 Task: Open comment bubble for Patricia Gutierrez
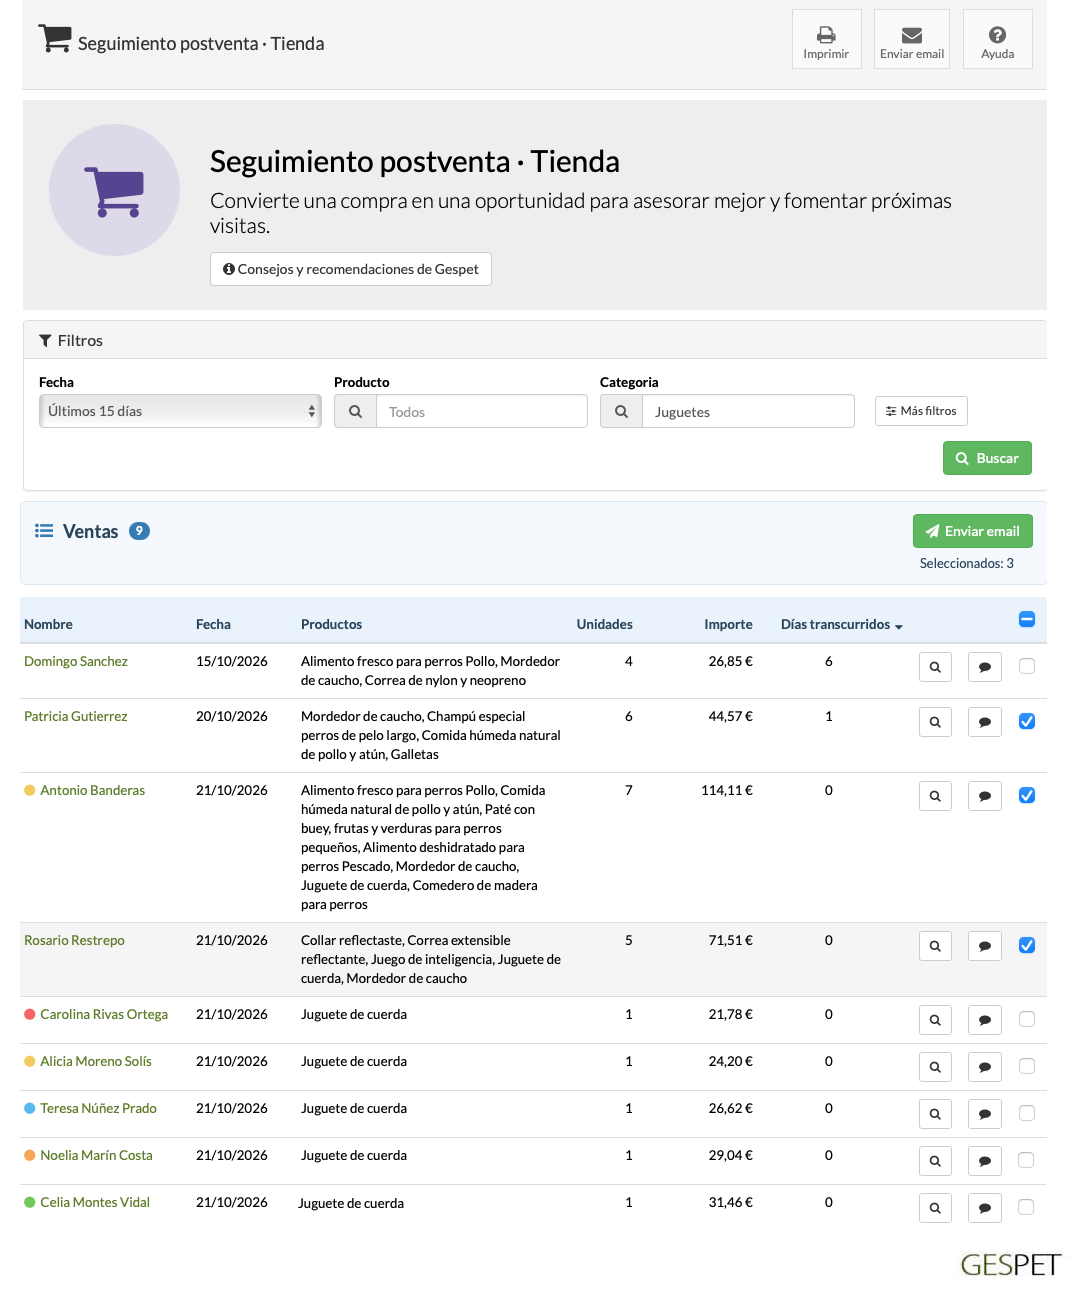tap(985, 722)
